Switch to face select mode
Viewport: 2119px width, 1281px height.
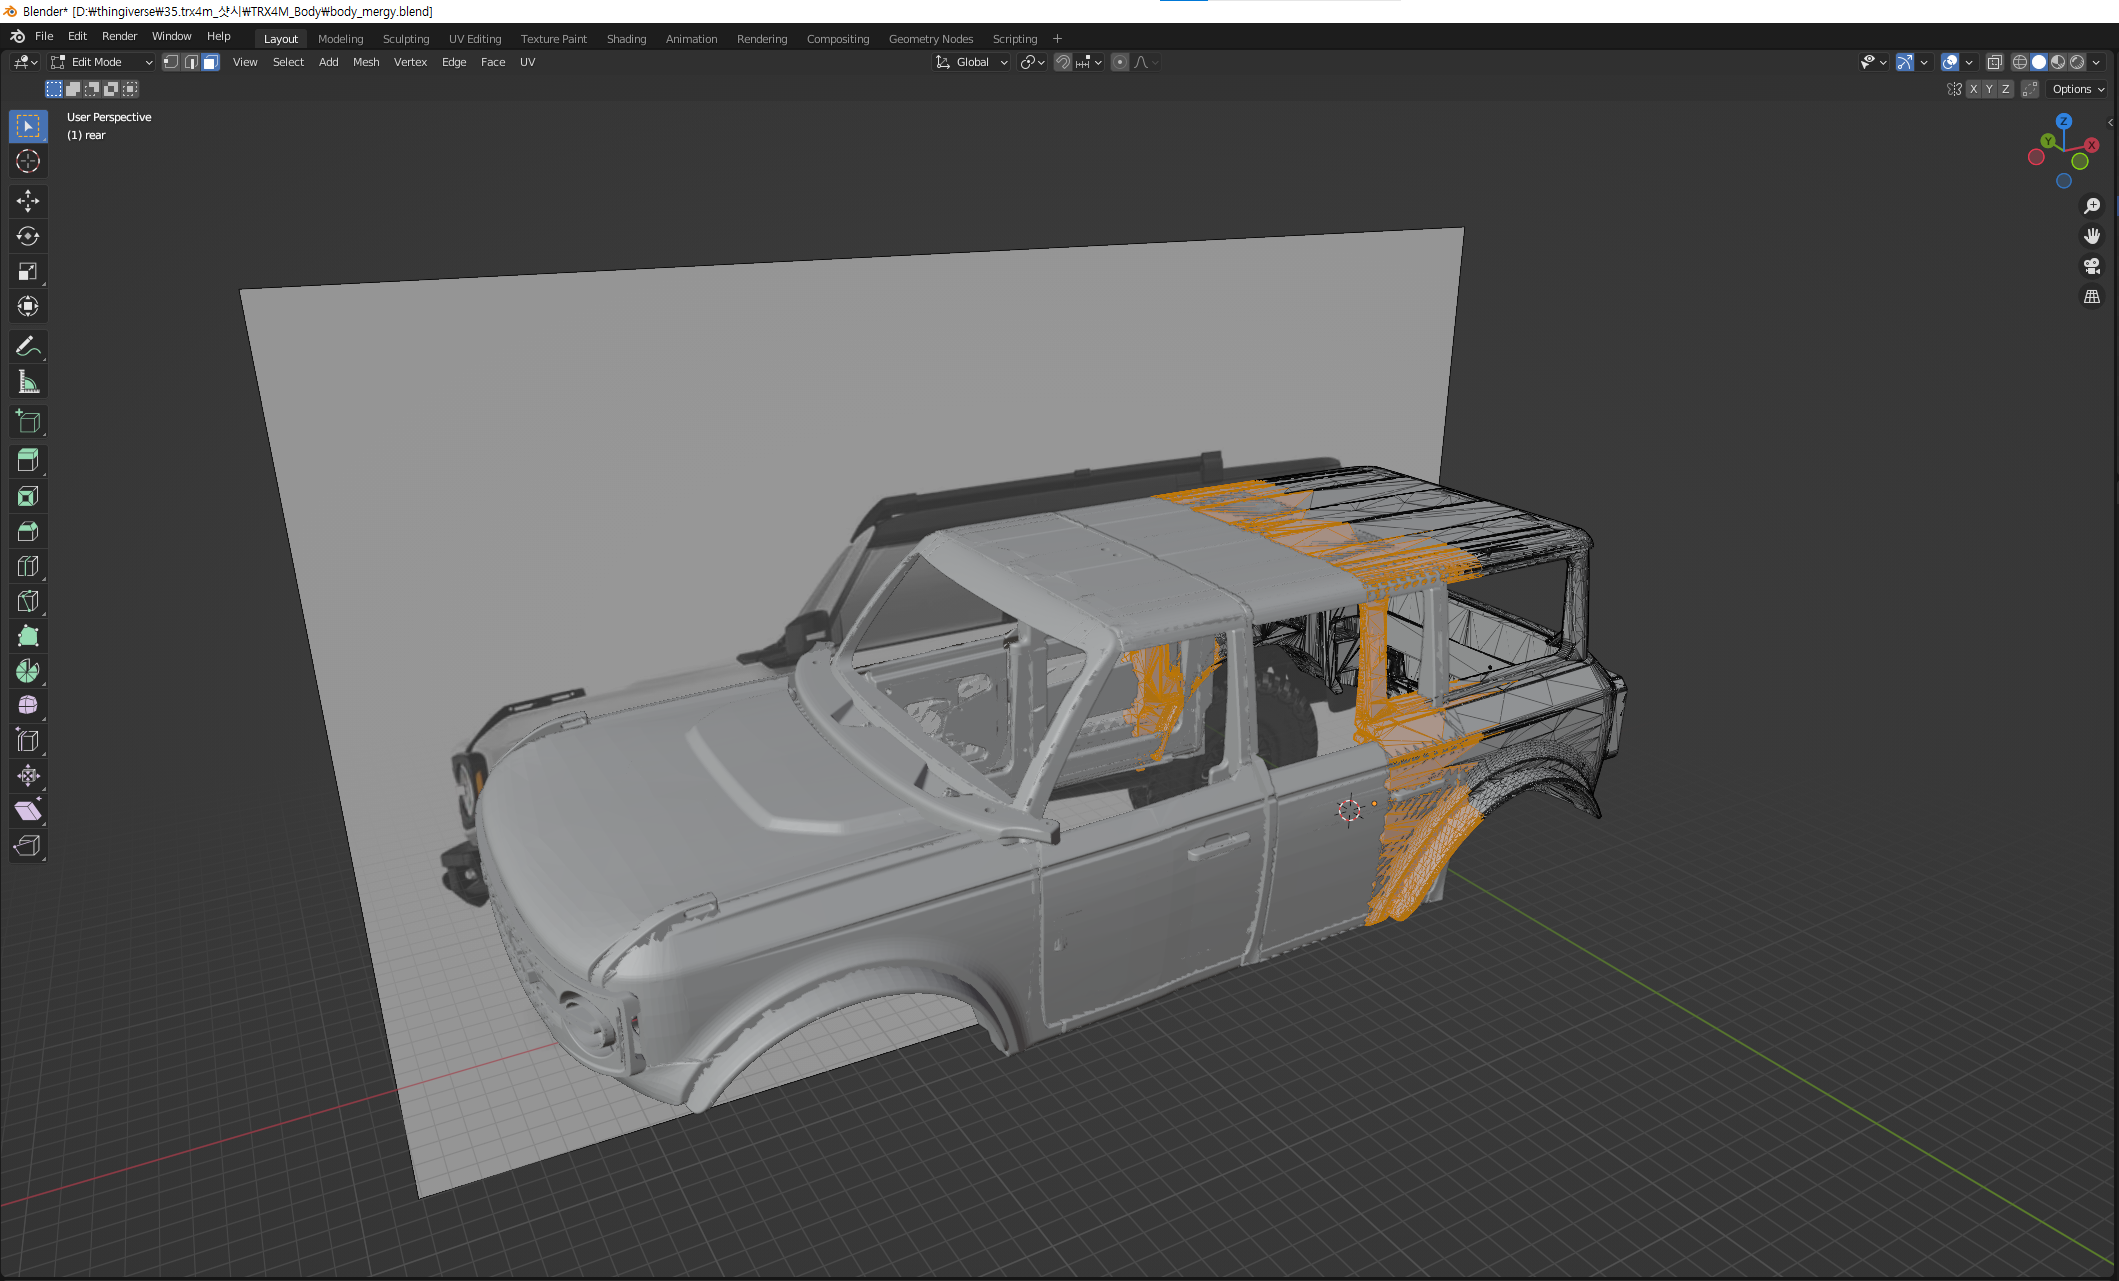coord(210,62)
